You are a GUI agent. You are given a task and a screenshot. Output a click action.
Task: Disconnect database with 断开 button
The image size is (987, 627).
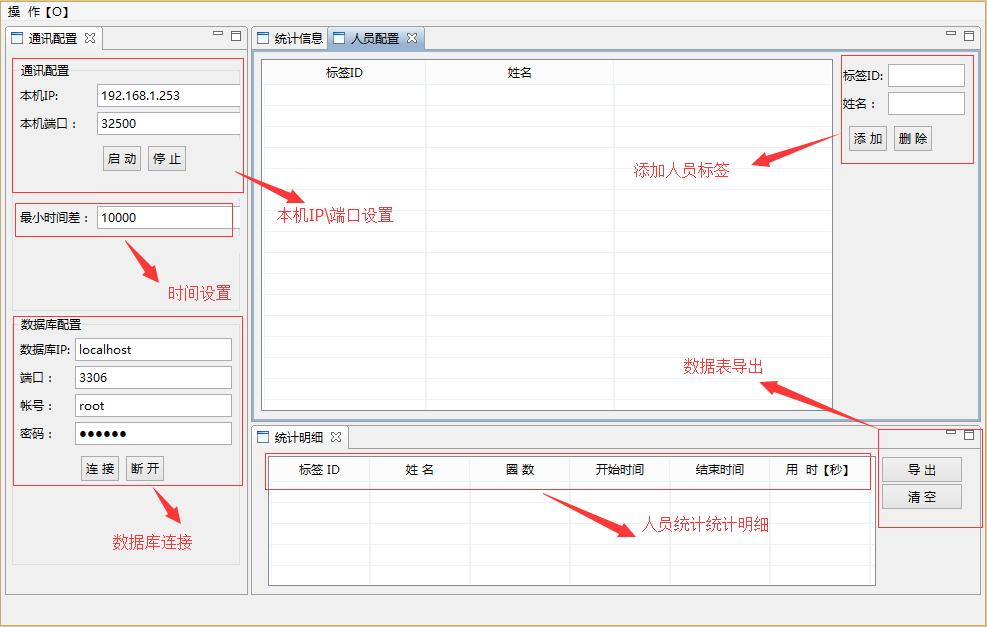pos(145,468)
